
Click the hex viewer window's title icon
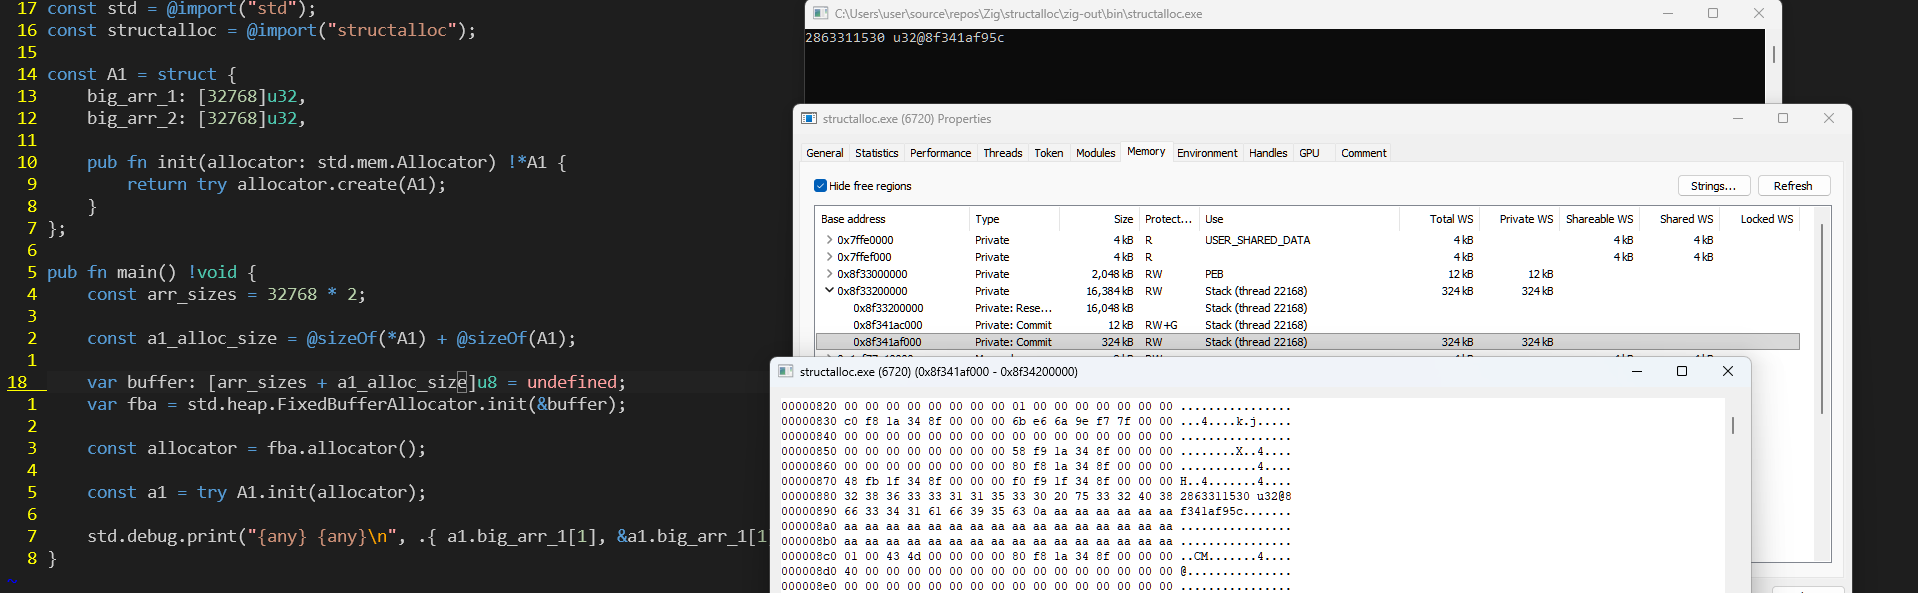pos(786,371)
